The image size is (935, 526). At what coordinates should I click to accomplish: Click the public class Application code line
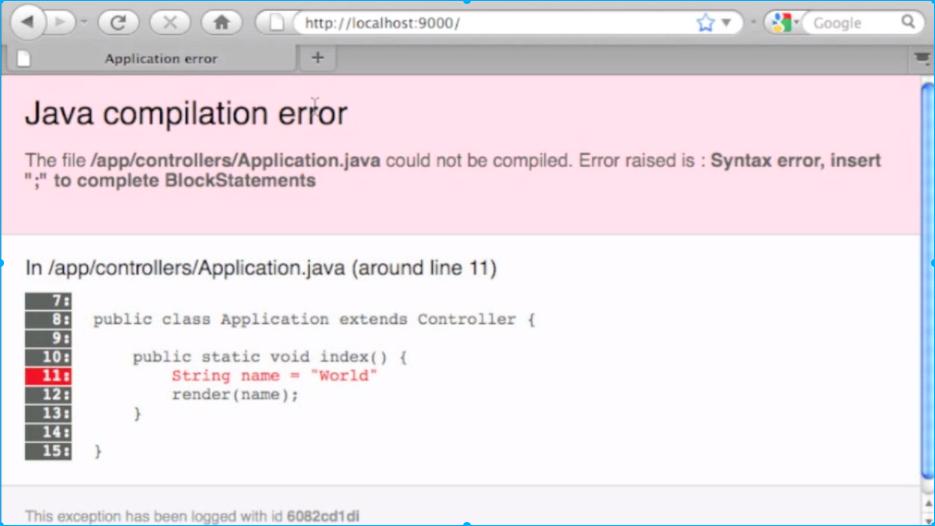point(314,320)
